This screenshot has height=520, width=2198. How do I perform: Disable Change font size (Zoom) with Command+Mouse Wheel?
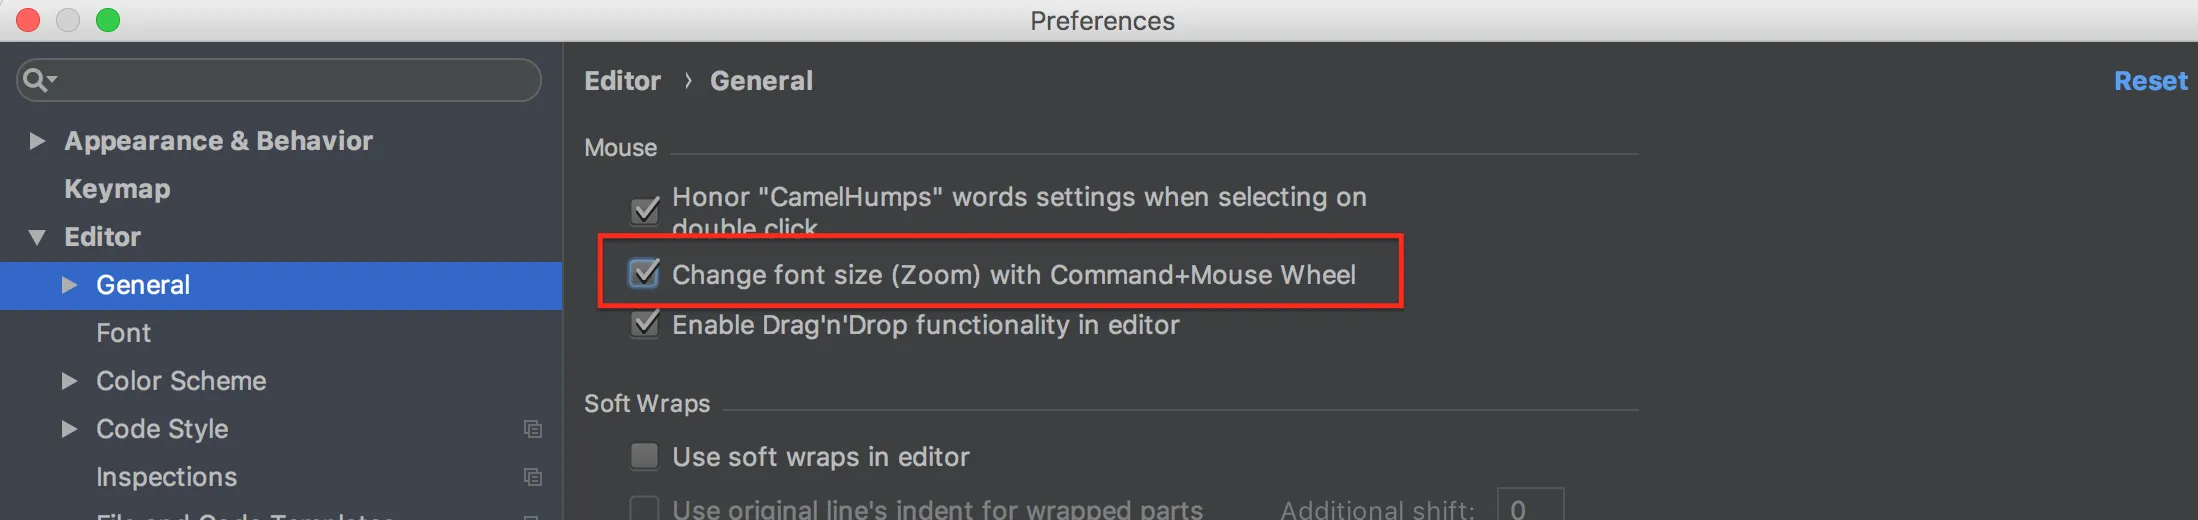645,273
